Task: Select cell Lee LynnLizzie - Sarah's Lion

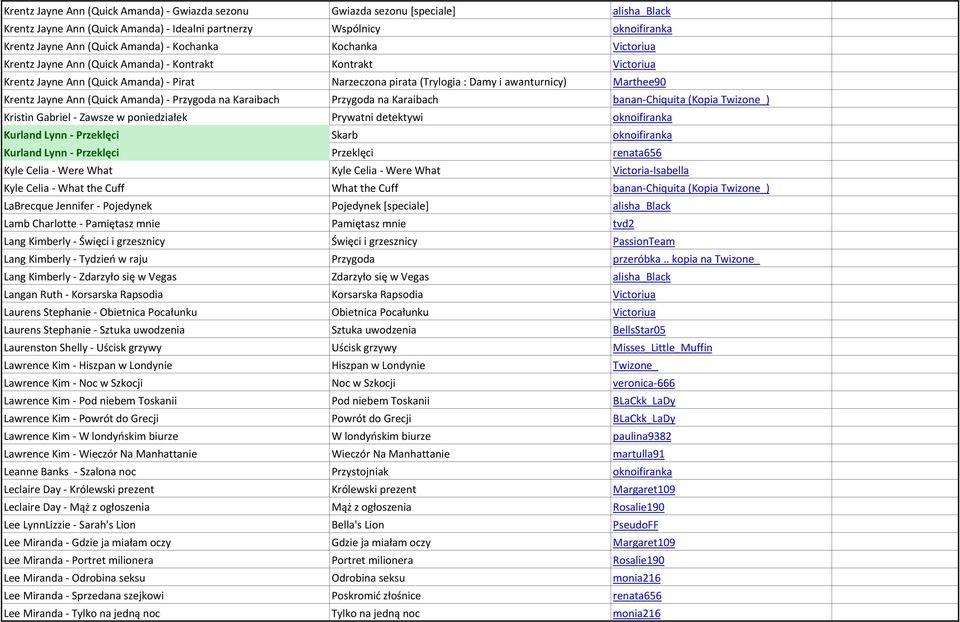Action: tap(165, 526)
